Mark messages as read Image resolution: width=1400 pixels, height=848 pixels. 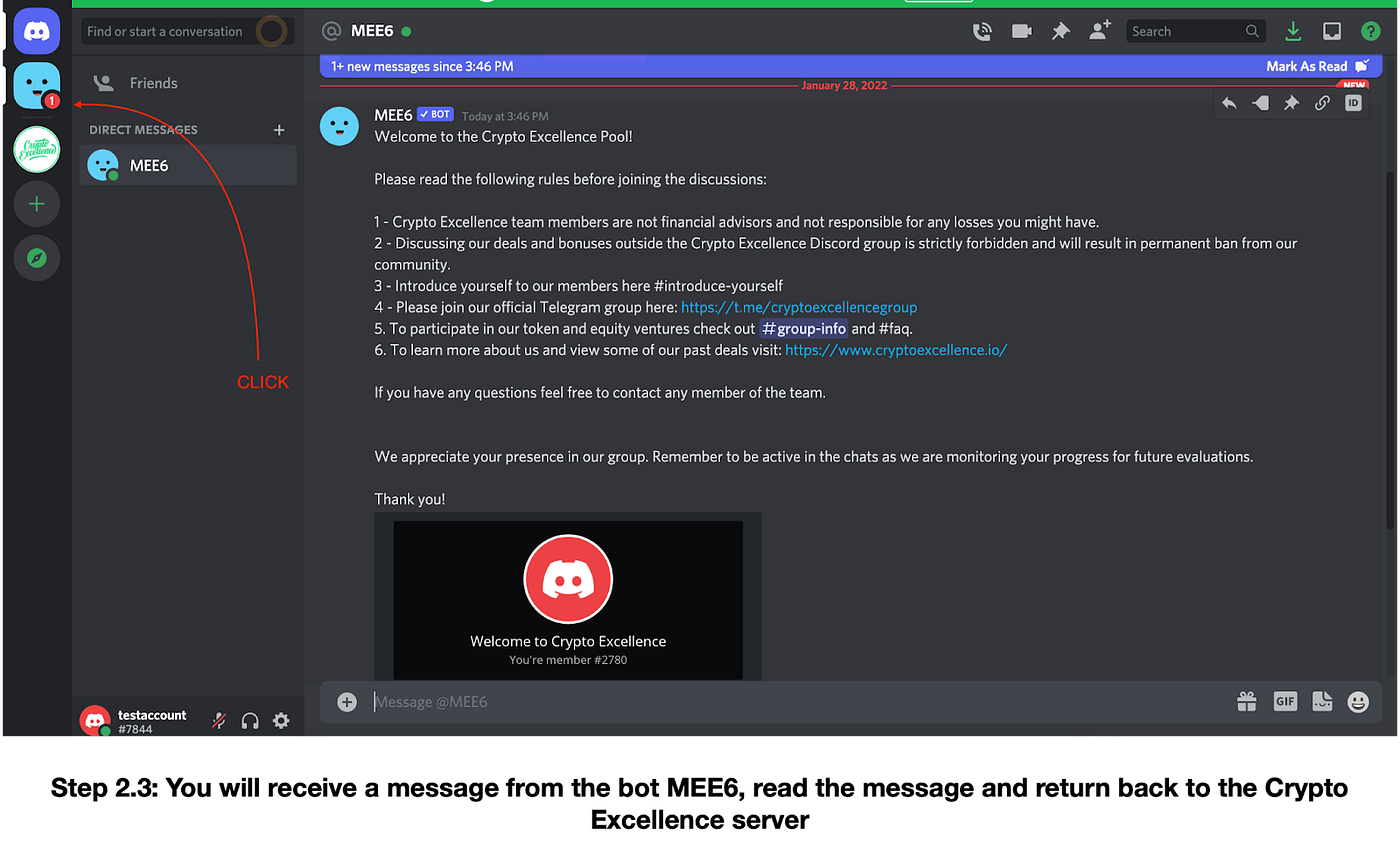click(1318, 66)
